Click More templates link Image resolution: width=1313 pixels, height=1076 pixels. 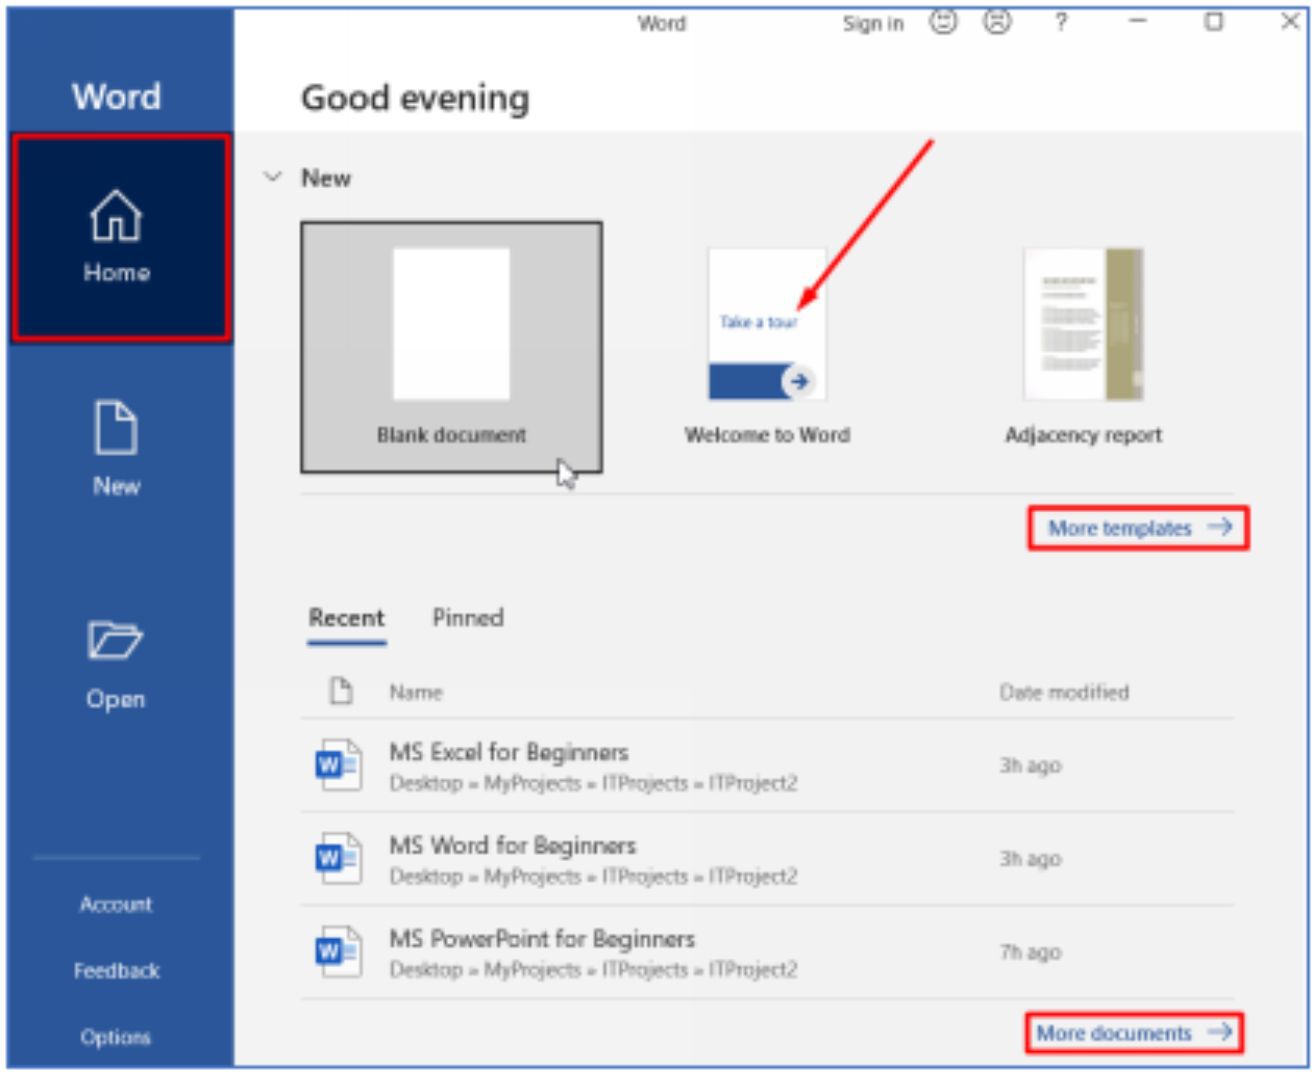(1139, 528)
